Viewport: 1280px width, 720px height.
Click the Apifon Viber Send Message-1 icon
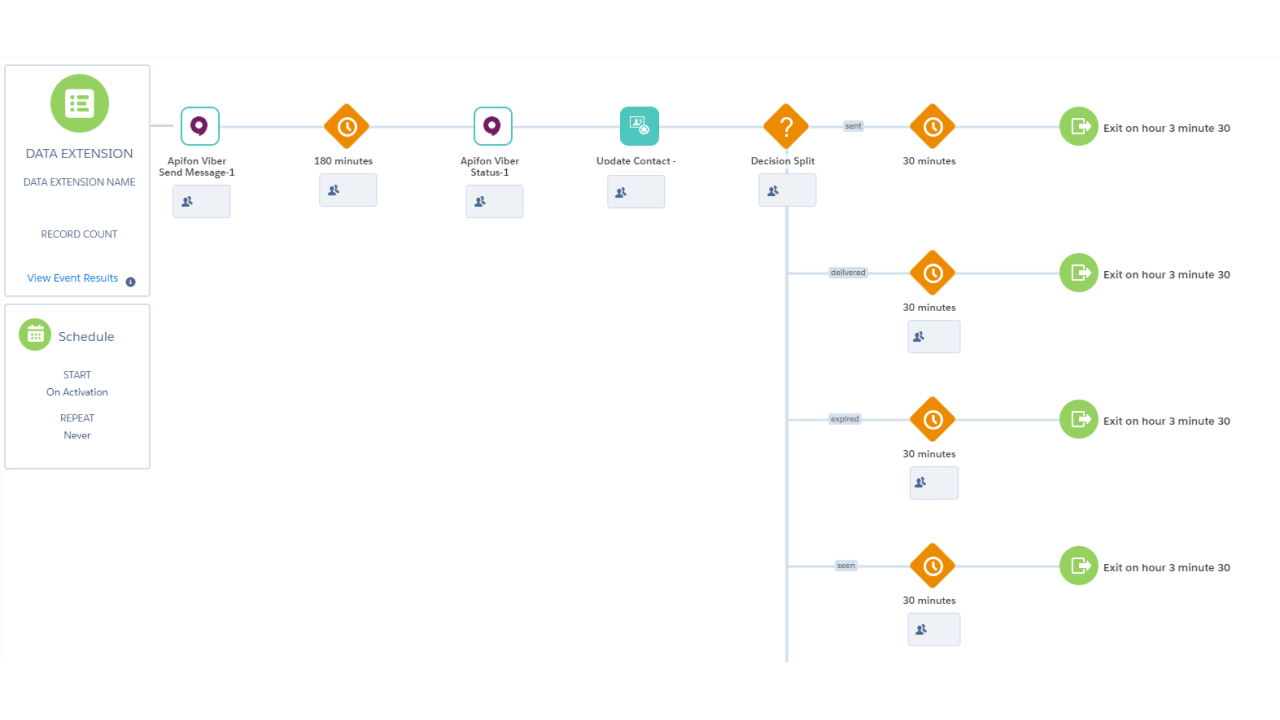click(x=199, y=127)
